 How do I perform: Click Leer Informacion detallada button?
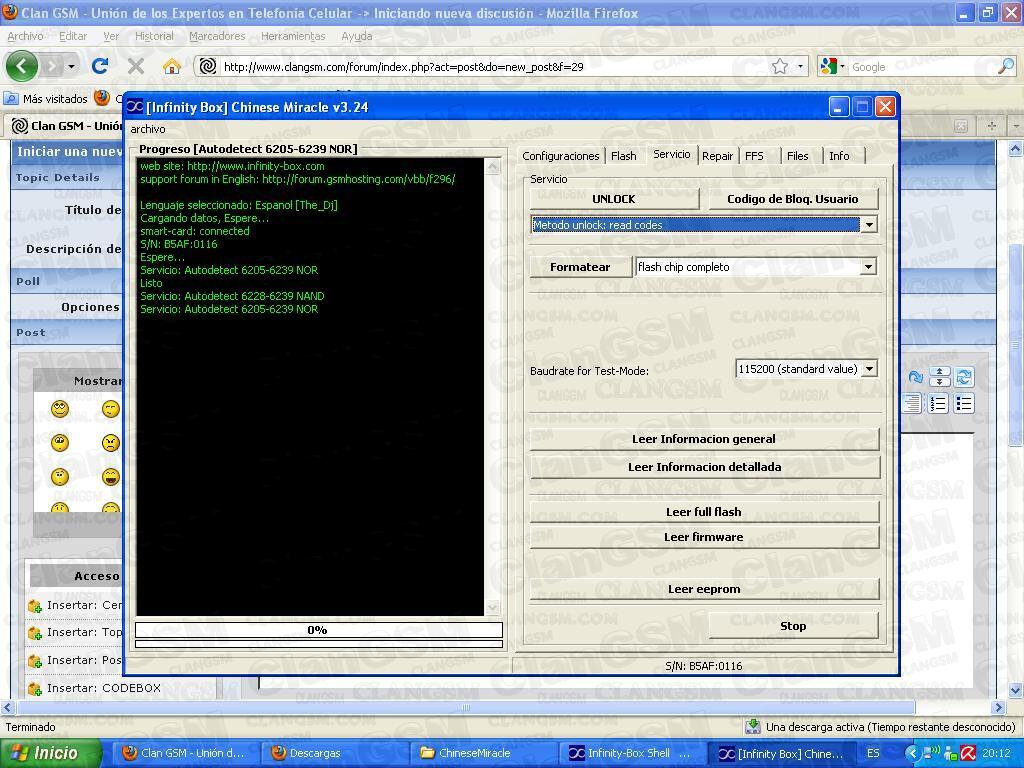pos(704,467)
